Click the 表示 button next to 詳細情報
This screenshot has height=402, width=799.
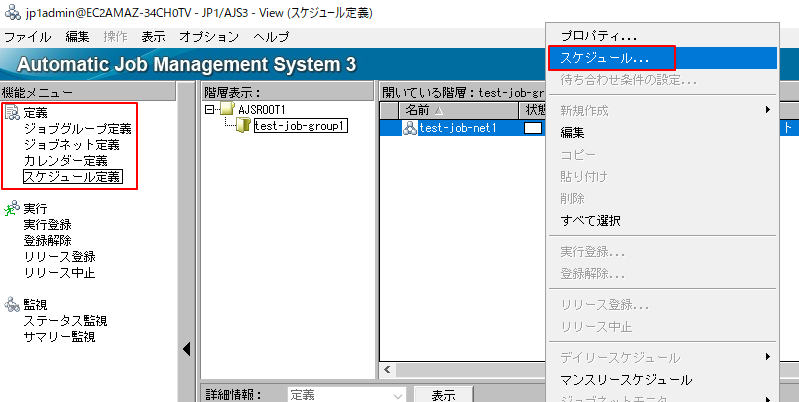[443, 394]
